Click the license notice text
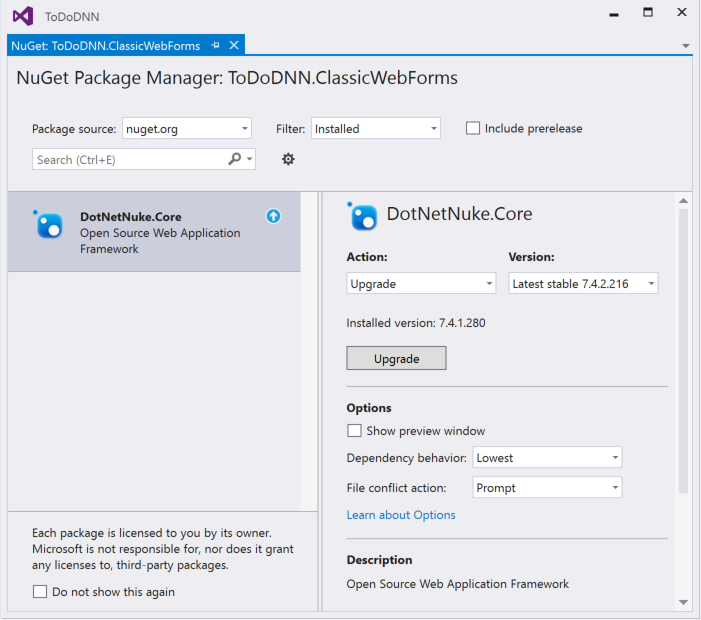The height and width of the screenshot is (620, 701). [163, 549]
